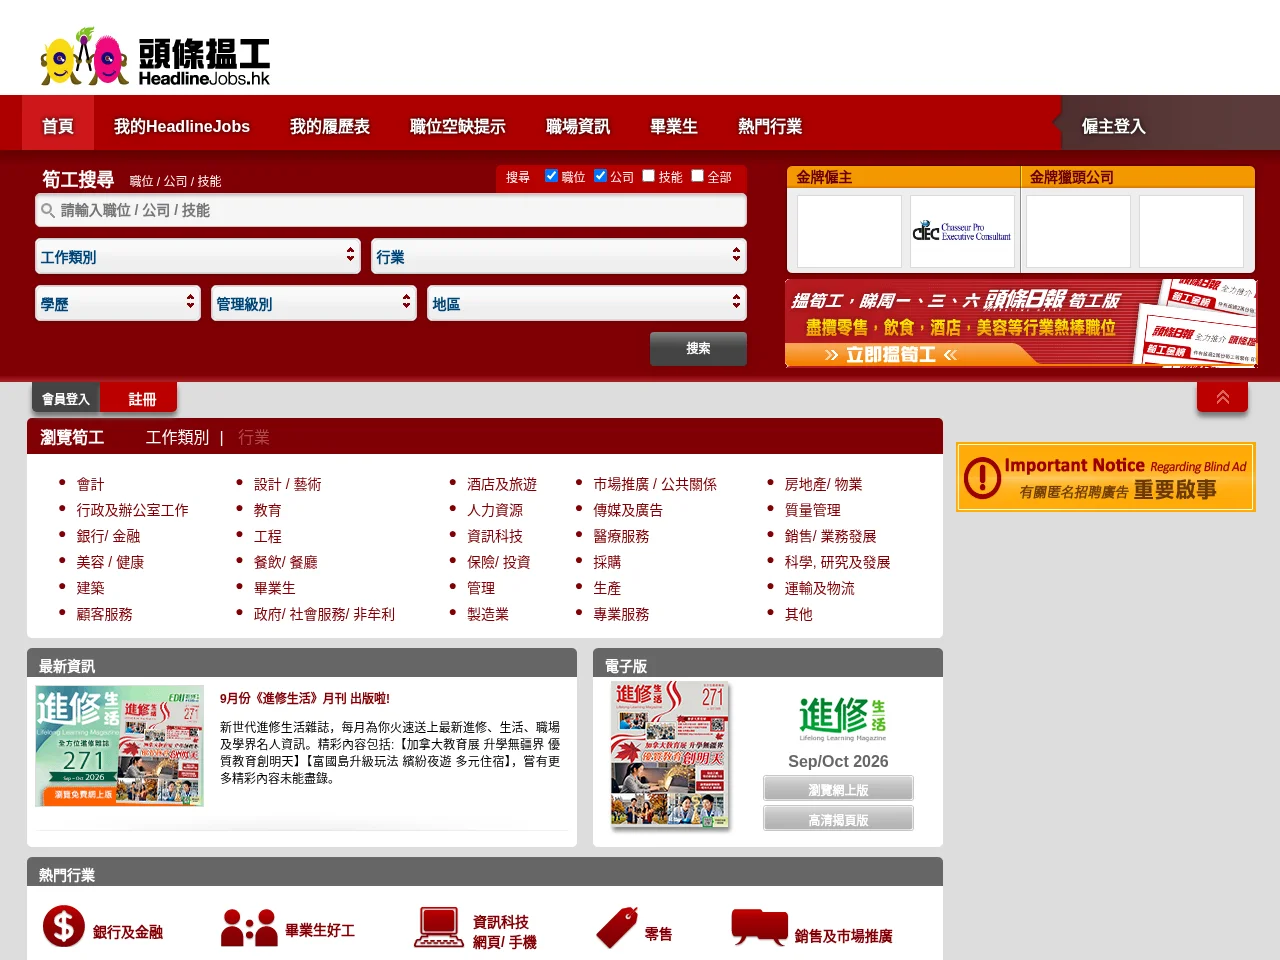The image size is (1280, 960).
Task: Toggle the 公司 search checkbox
Action: pos(600,176)
